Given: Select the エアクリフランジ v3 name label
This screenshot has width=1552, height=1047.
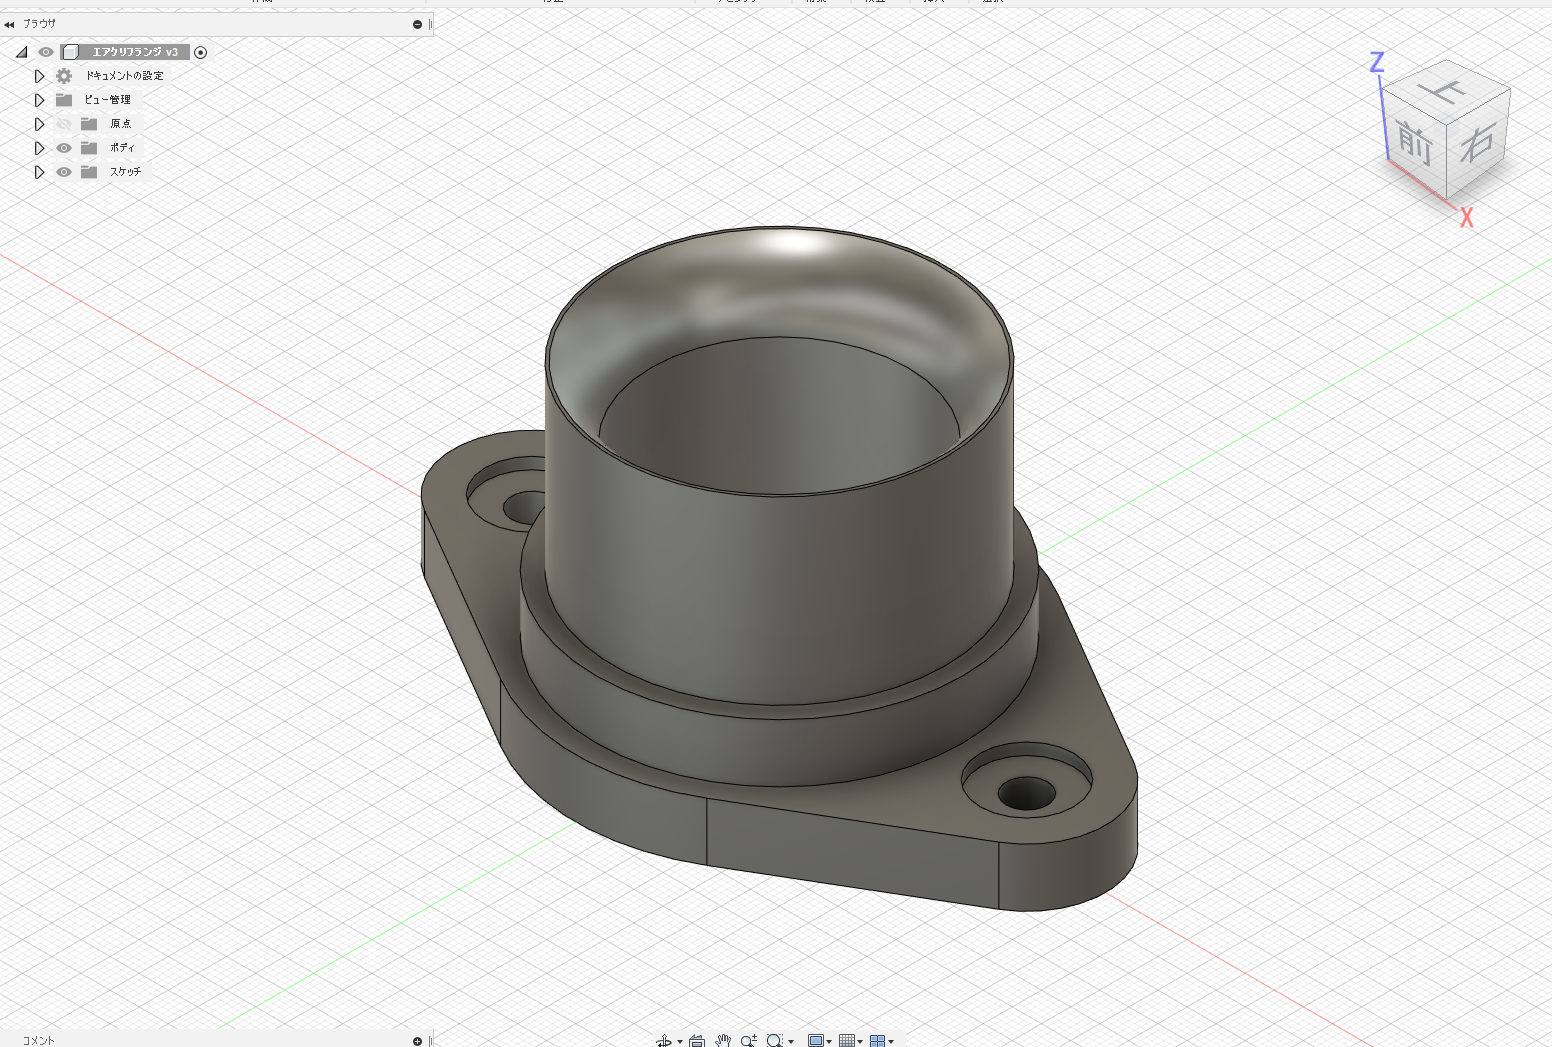Looking at the screenshot, I should pos(135,52).
